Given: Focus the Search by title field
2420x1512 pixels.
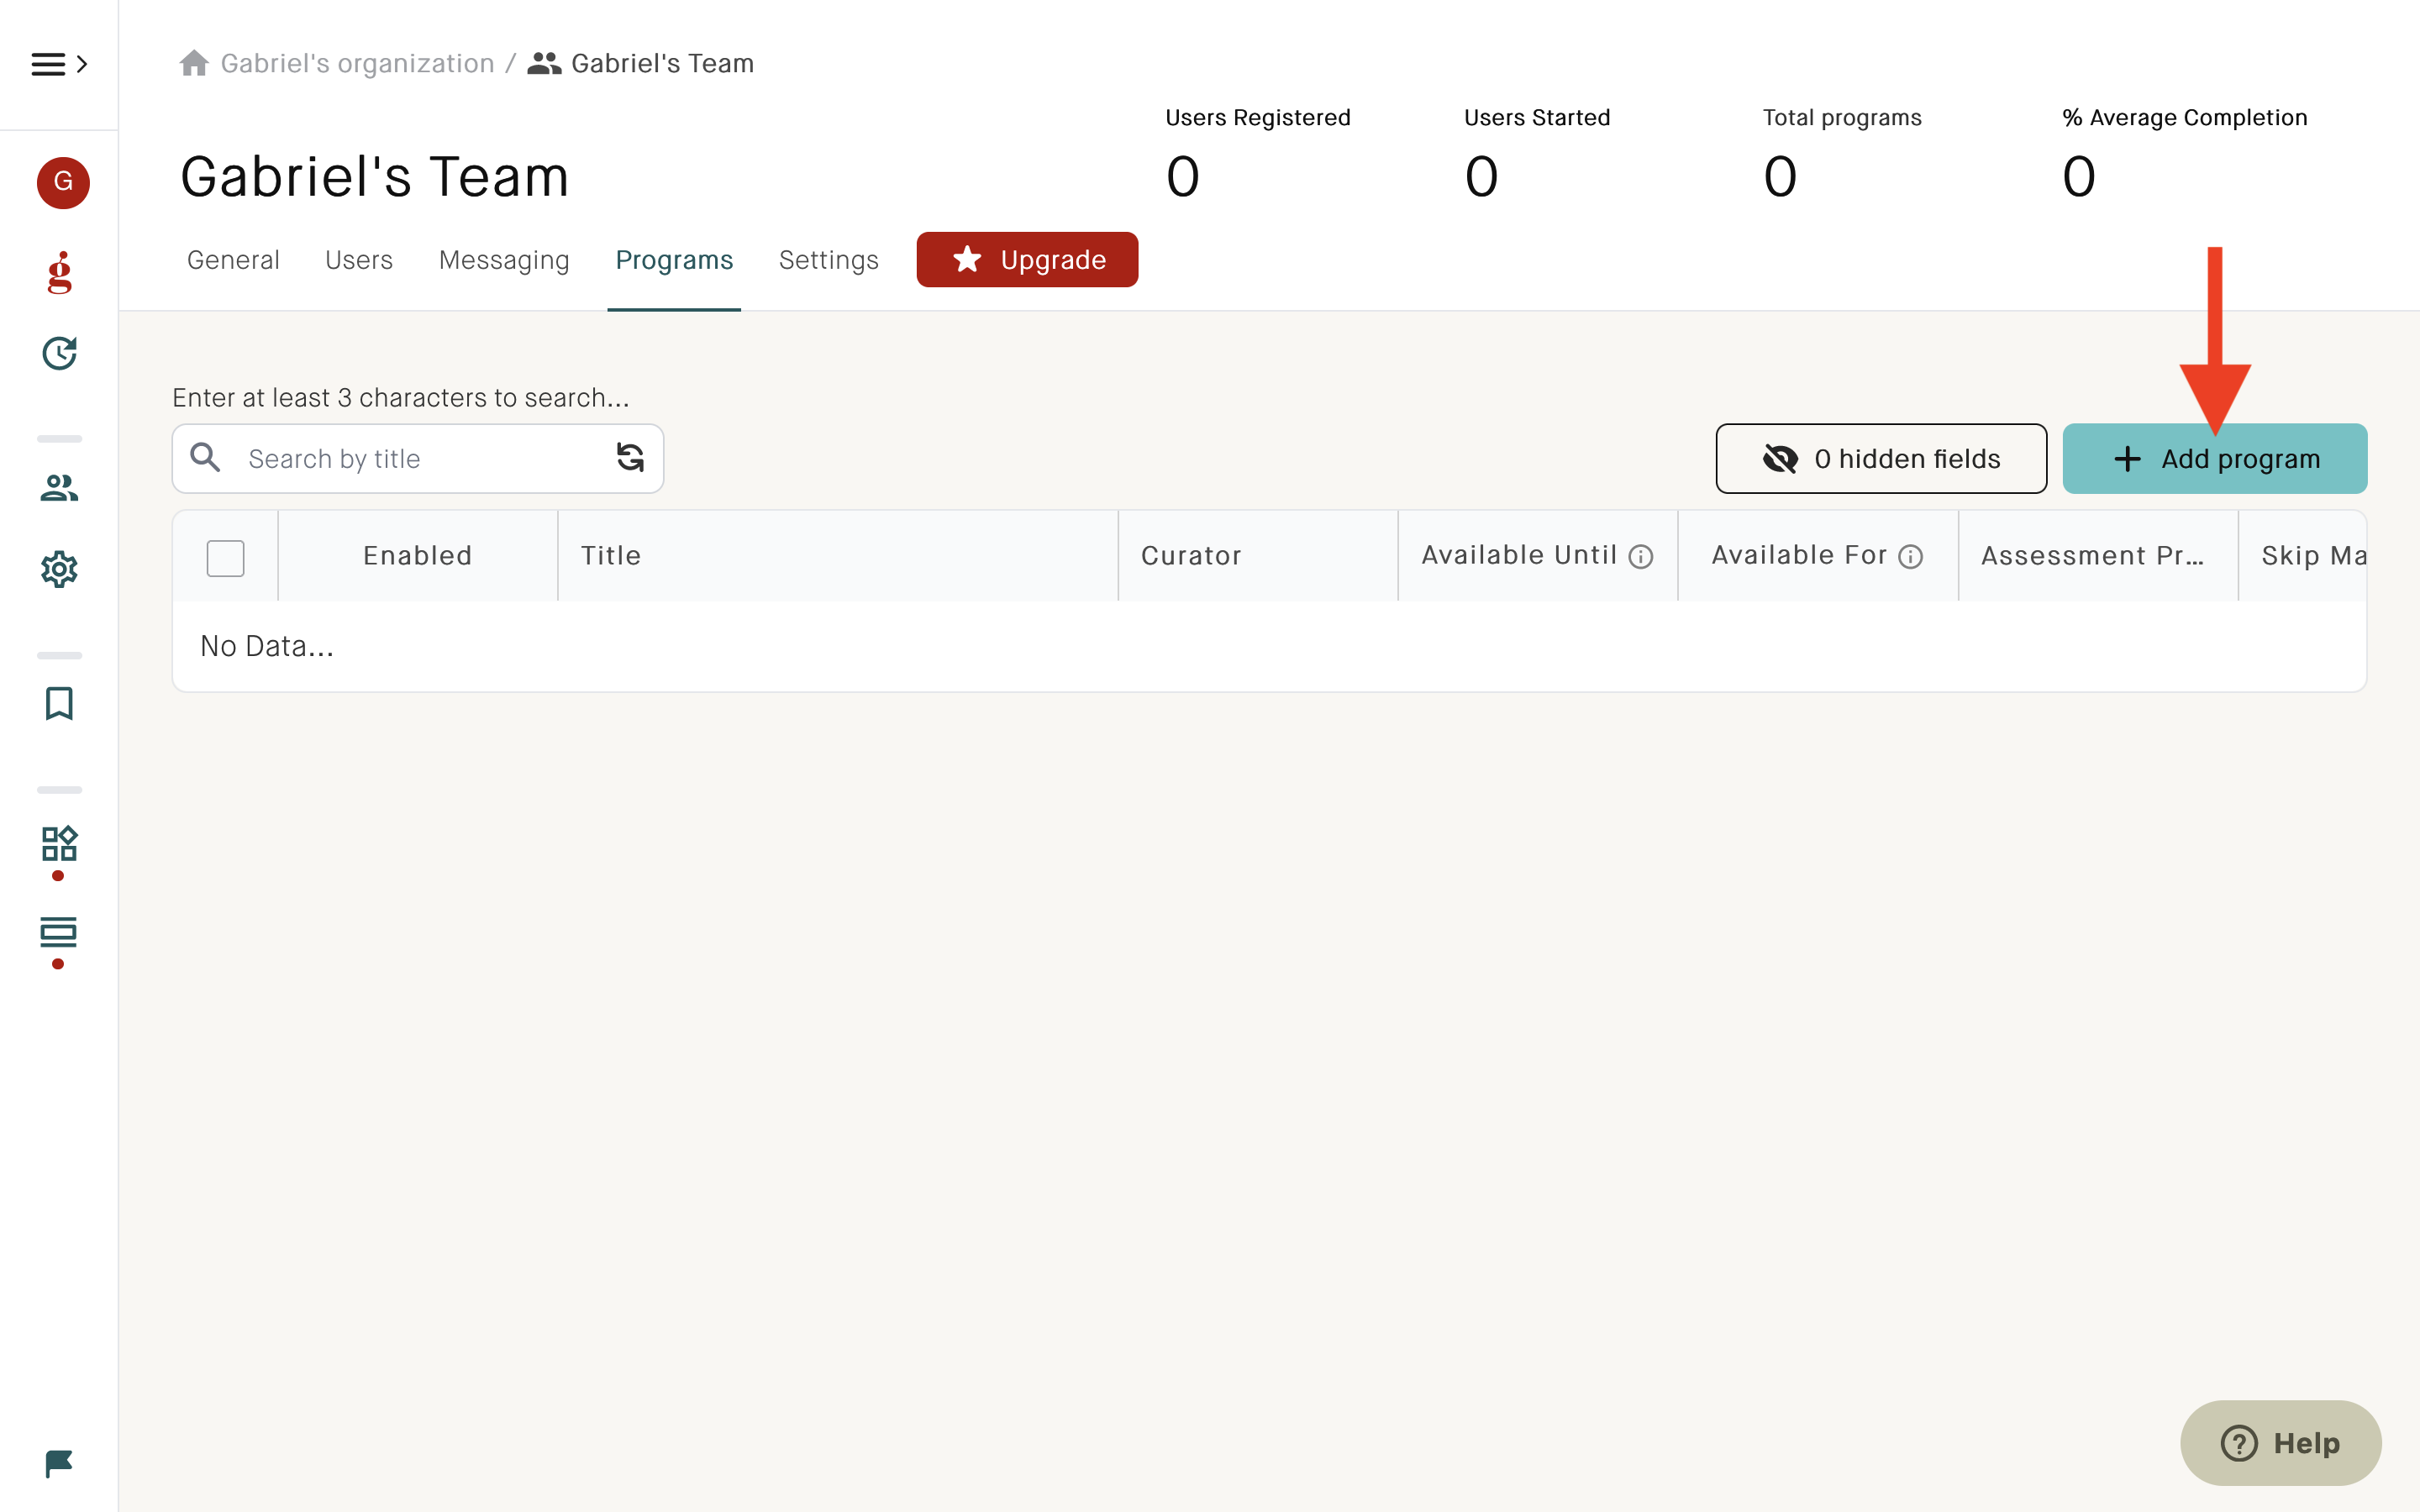Looking at the screenshot, I should tap(418, 459).
